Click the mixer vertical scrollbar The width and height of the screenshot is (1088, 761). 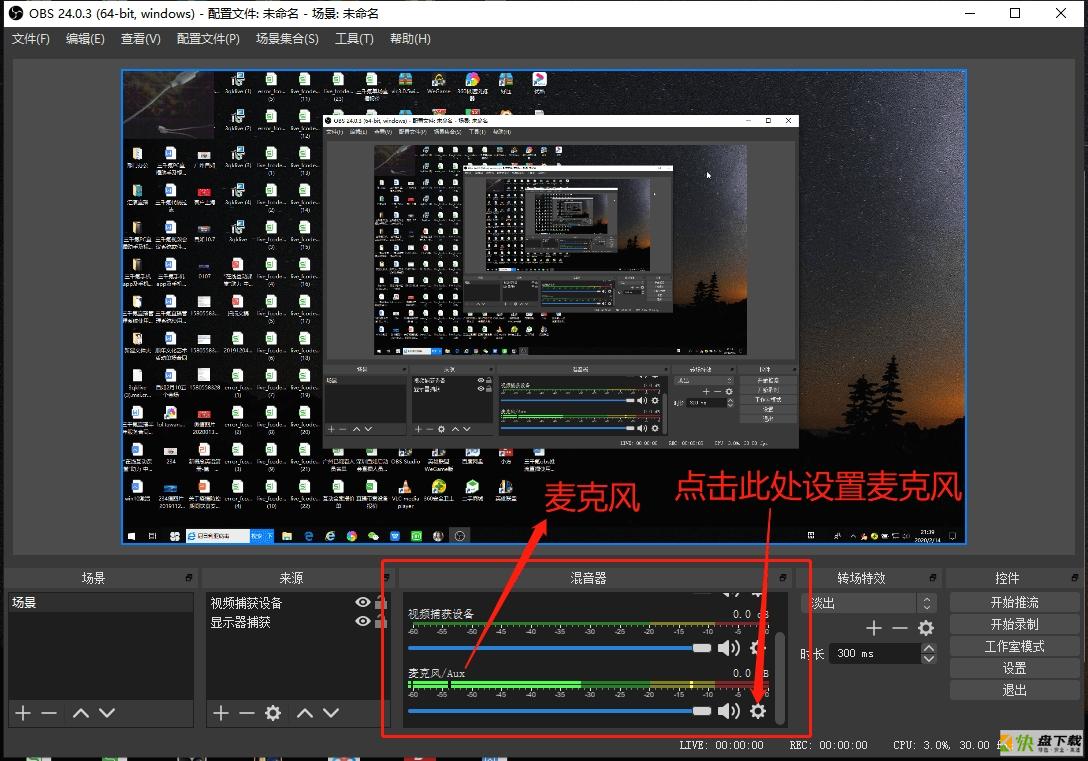[x=781, y=678]
